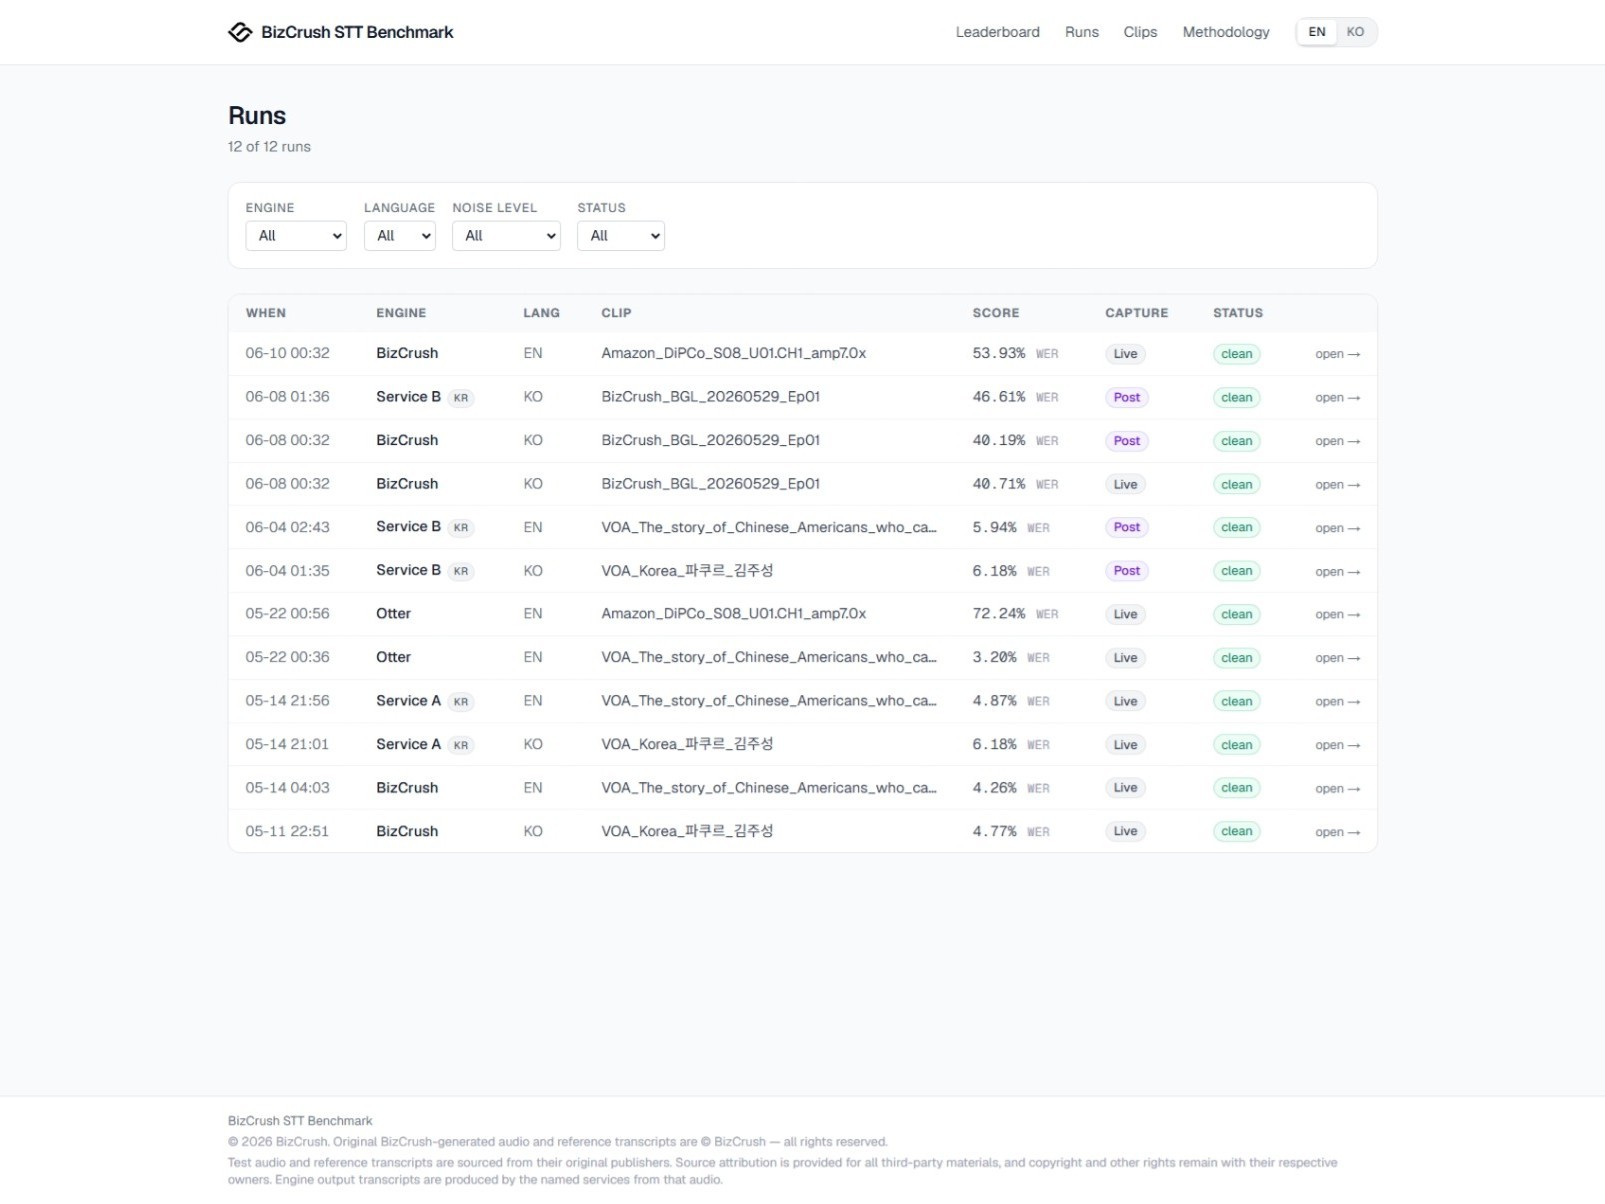This screenshot has width=1605, height=1204.
Task: Click the 3.20% WER score
Action: coord(1011,658)
